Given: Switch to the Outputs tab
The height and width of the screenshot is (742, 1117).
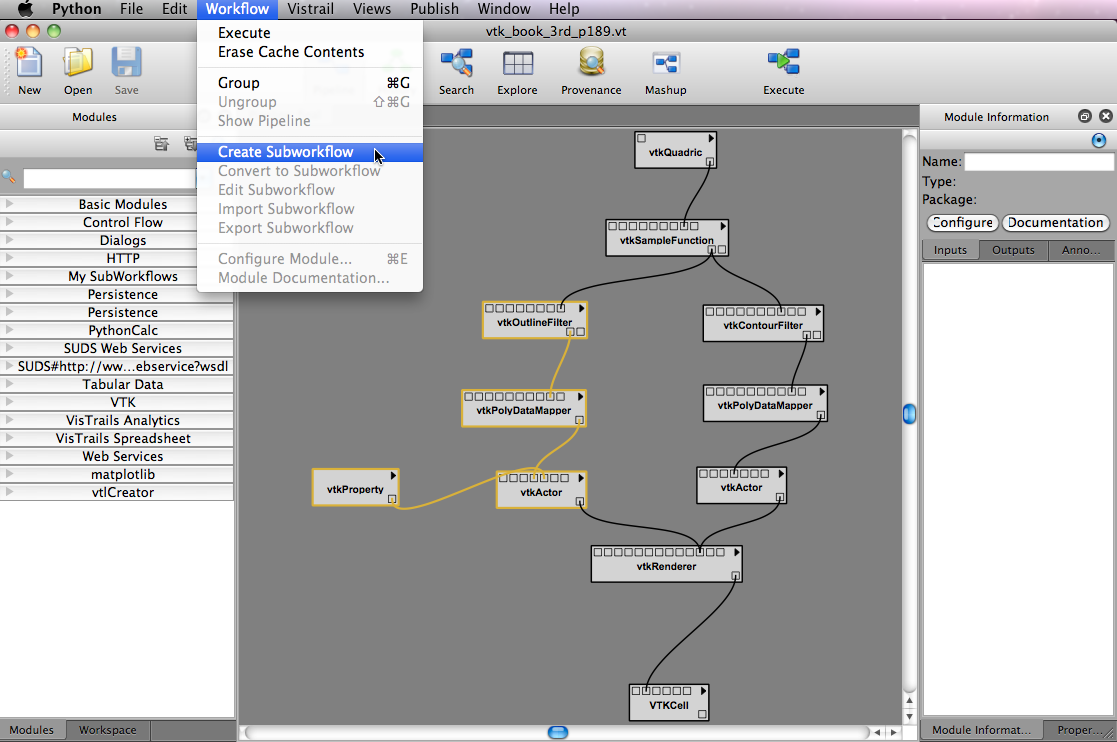Looking at the screenshot, I should 1012,250.
